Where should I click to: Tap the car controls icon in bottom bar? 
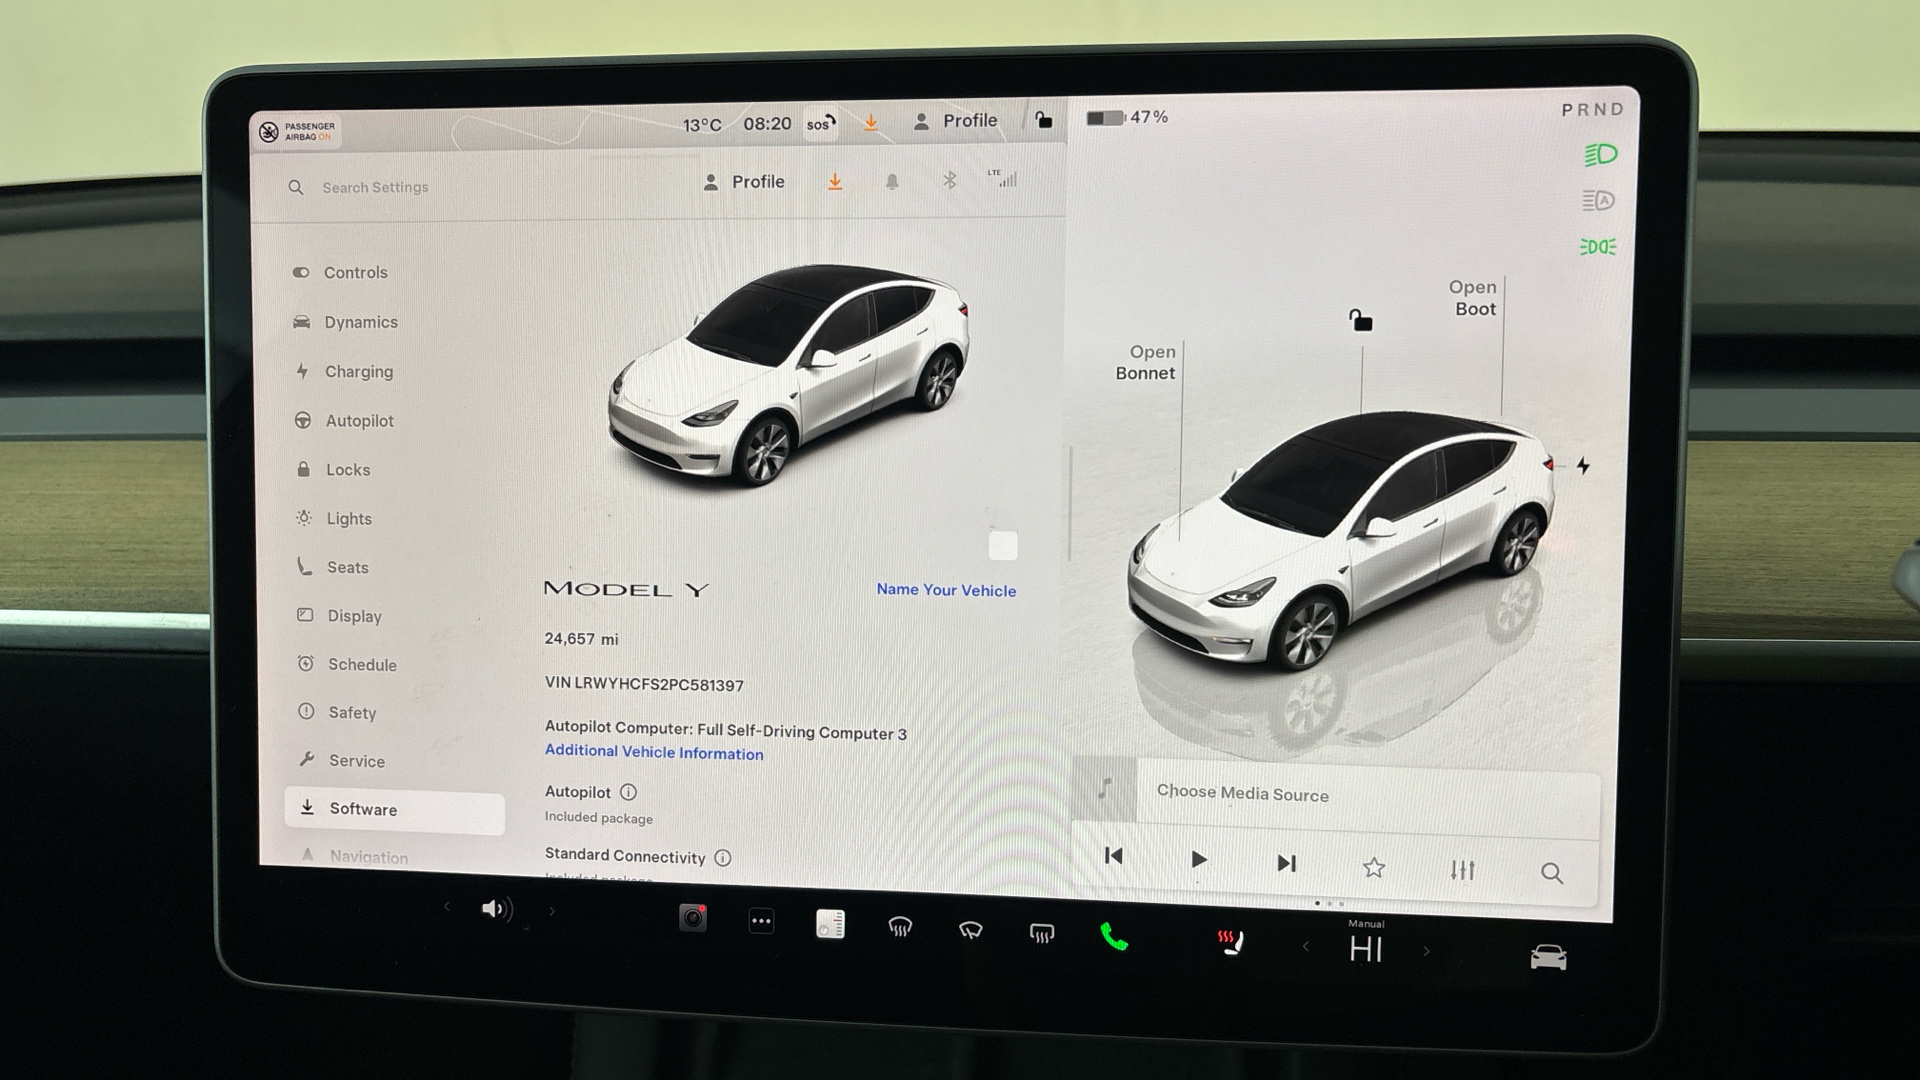1548,958
